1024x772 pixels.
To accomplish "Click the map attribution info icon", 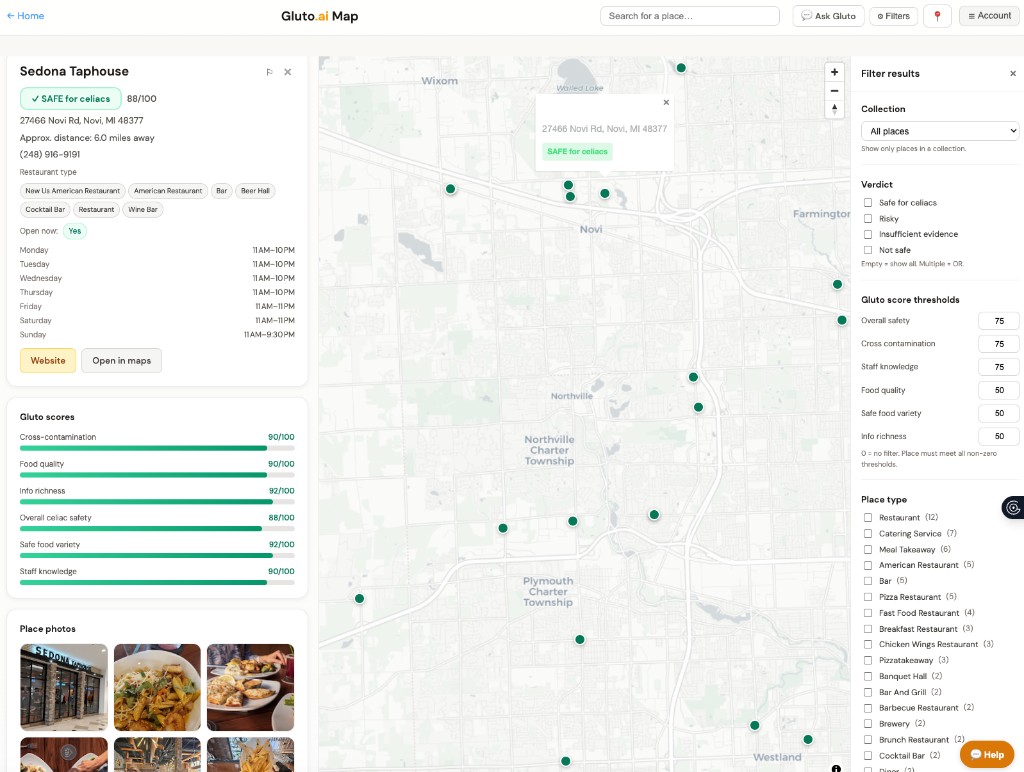I will tap(836, 768).
